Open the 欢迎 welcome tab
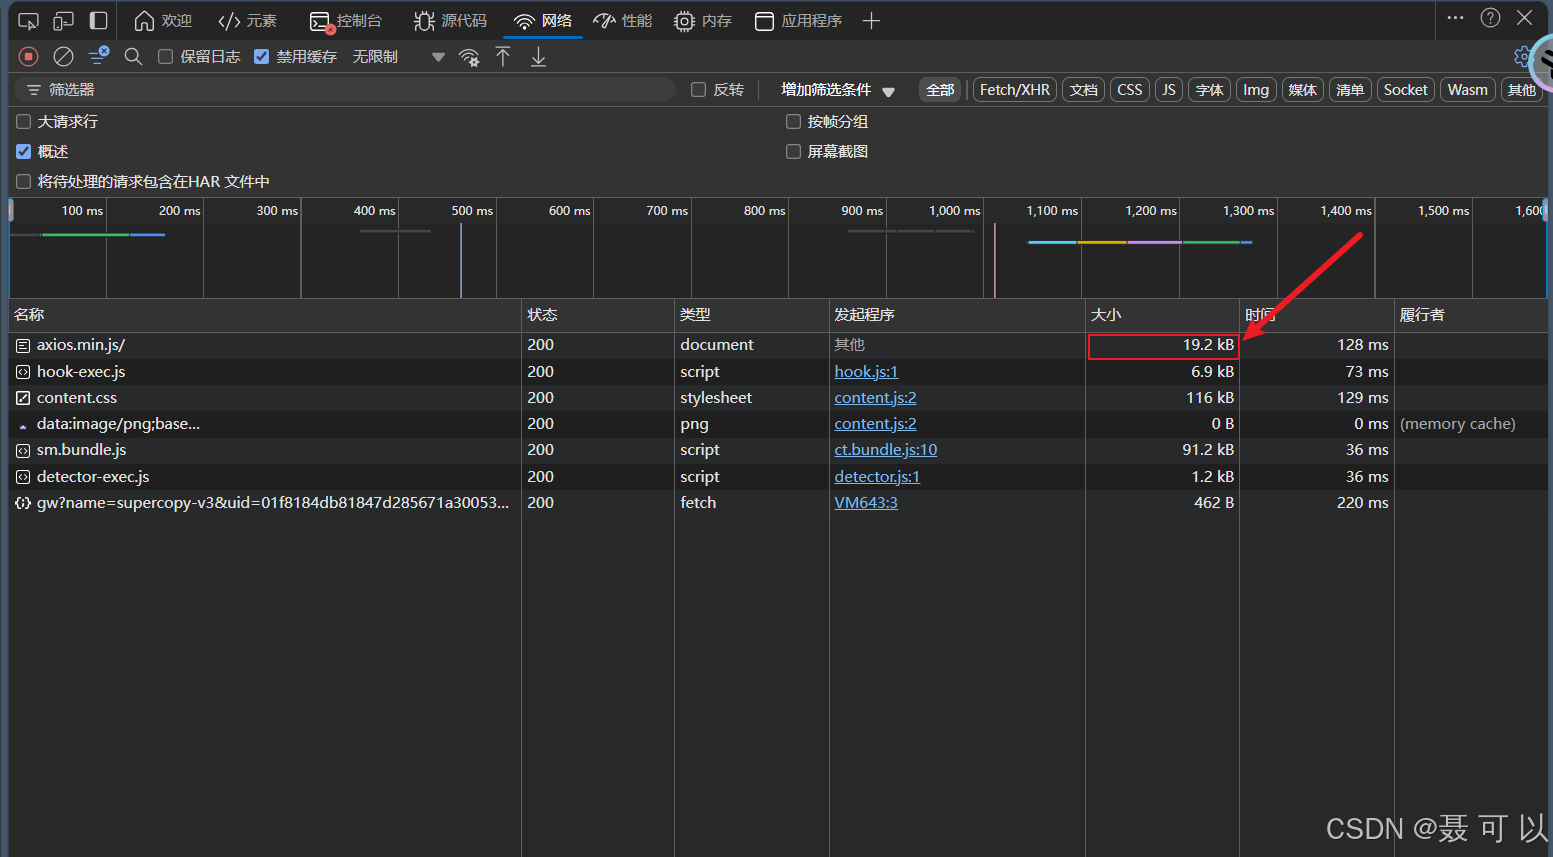This screenshot has height=857, width=1553. pos(163,21)
